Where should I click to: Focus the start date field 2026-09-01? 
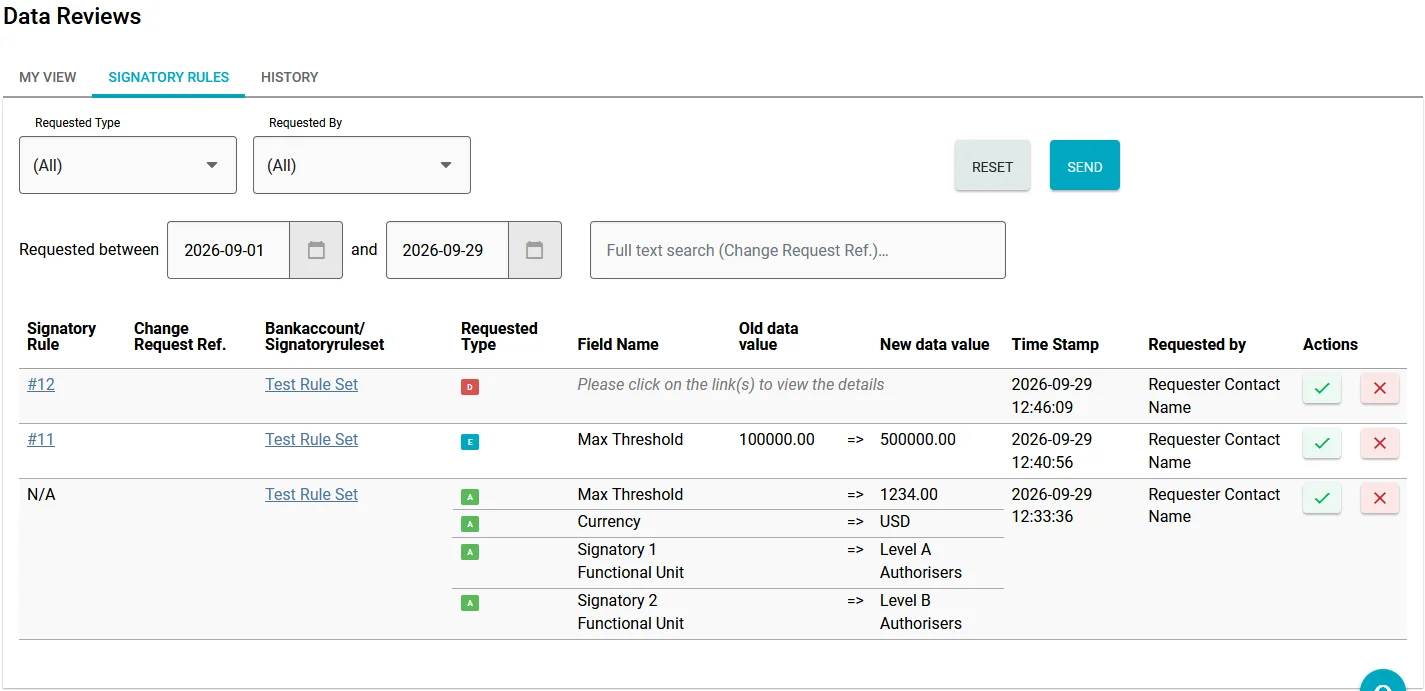tap(229, 250)
